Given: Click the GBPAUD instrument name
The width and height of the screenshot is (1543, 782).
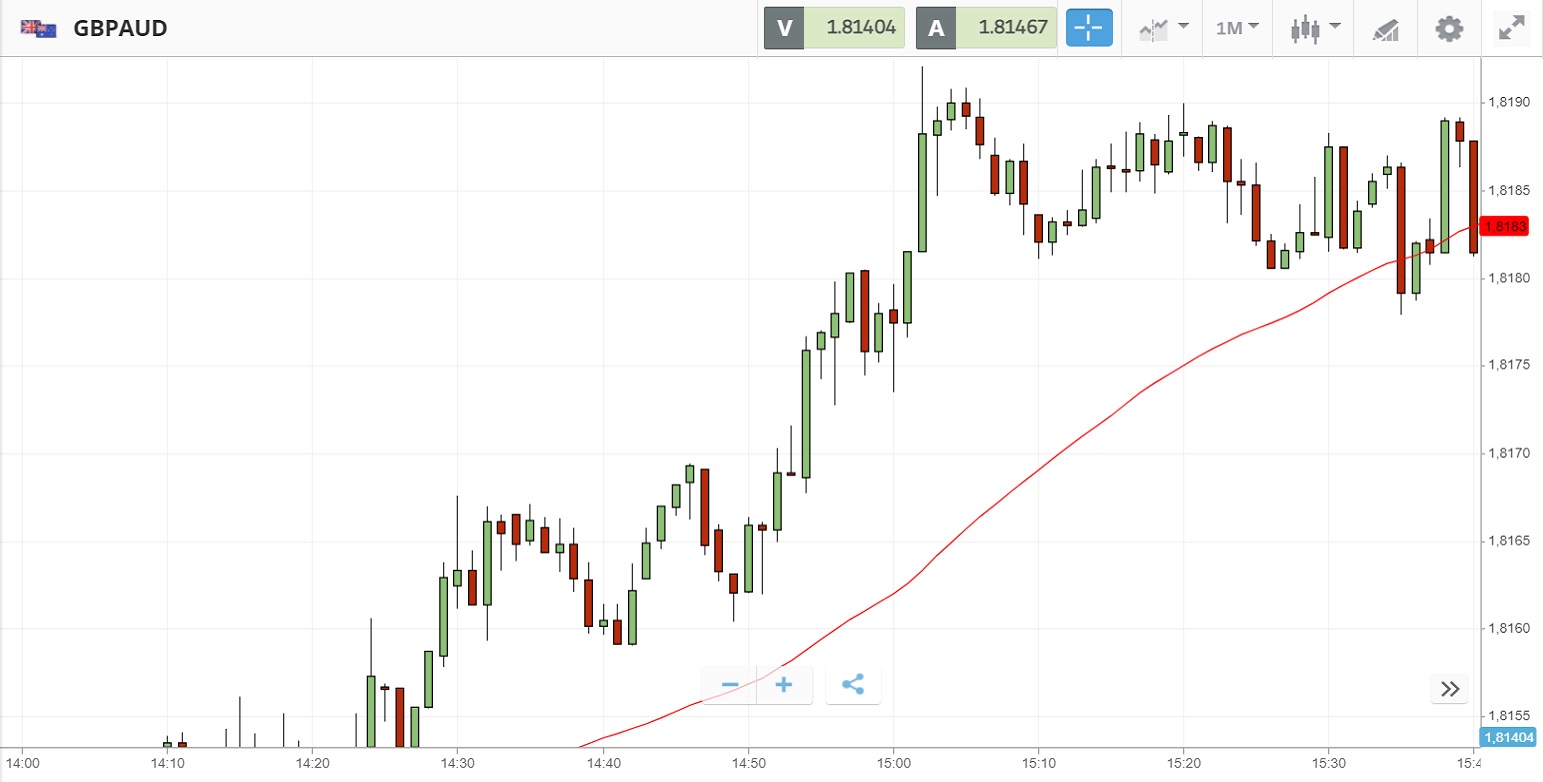Looking at the screenshot, I should (120, 28).
